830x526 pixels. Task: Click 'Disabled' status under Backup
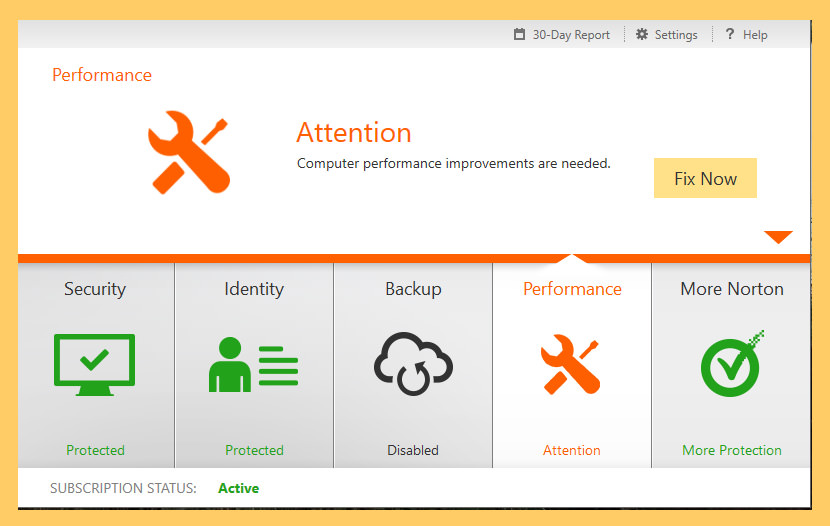(x=413, y=450)
